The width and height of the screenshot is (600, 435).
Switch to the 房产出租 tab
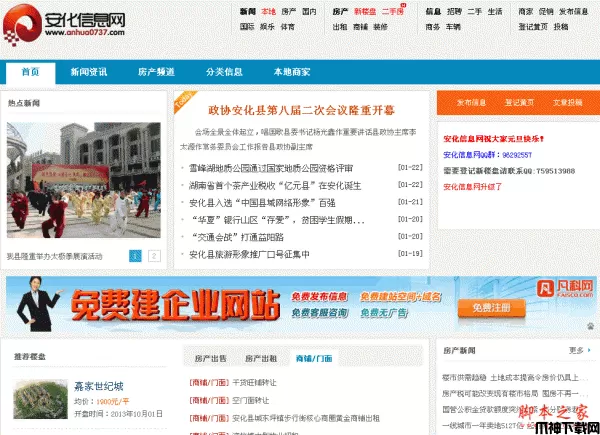[x=261, y=358]
